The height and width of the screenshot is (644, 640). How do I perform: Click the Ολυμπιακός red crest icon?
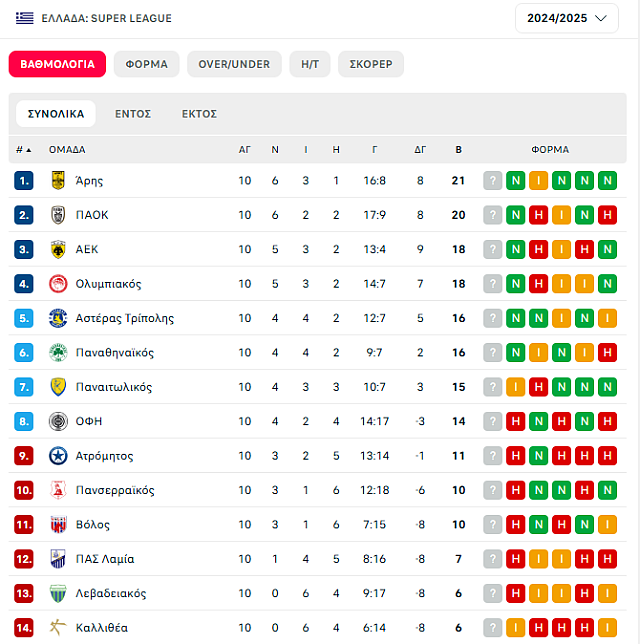[58, 284]
